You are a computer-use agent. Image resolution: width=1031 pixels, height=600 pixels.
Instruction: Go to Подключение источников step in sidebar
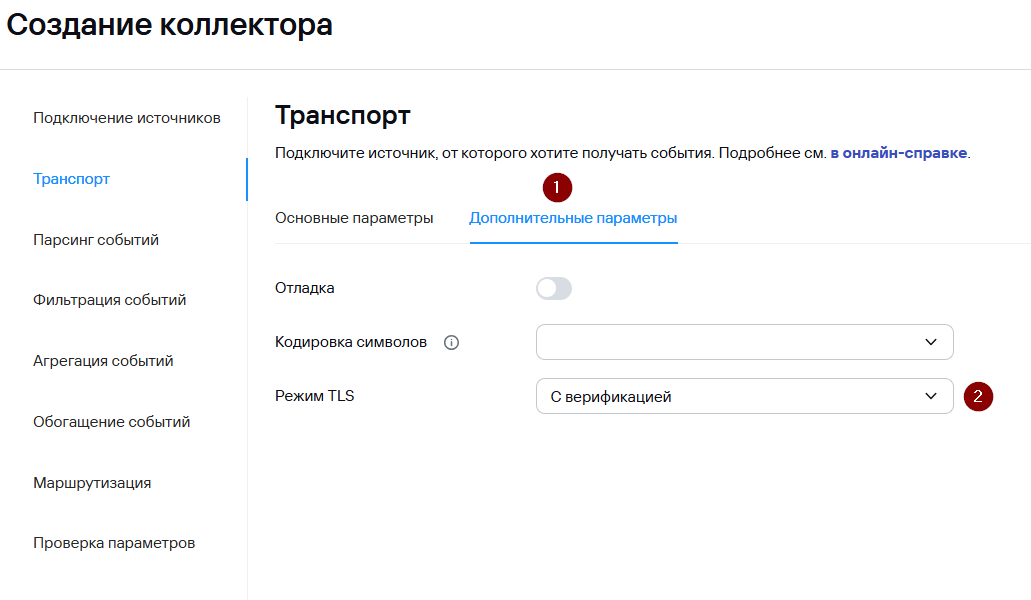[127, 118]
